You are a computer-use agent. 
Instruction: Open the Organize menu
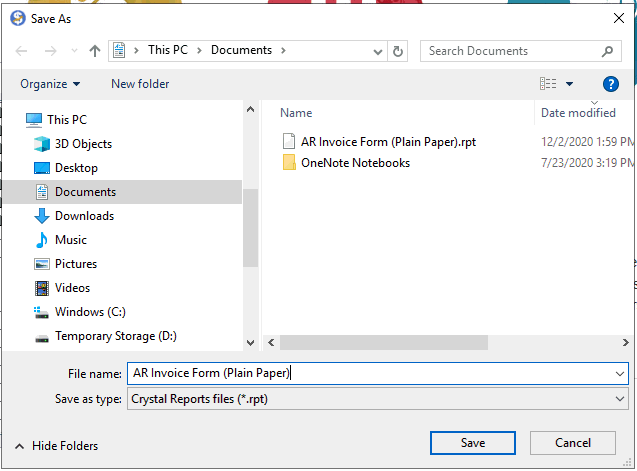50,85
